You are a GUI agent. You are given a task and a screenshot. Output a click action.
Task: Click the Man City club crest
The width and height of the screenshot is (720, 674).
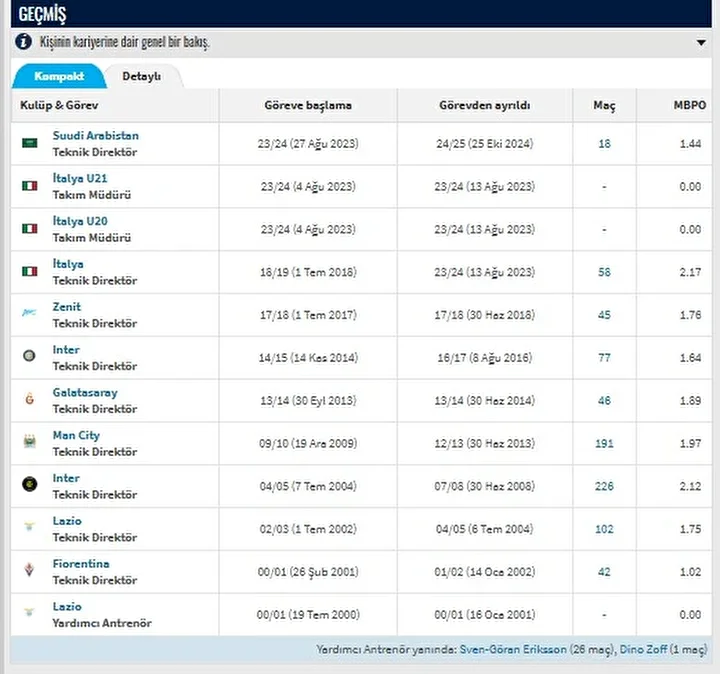click(29, 442)
